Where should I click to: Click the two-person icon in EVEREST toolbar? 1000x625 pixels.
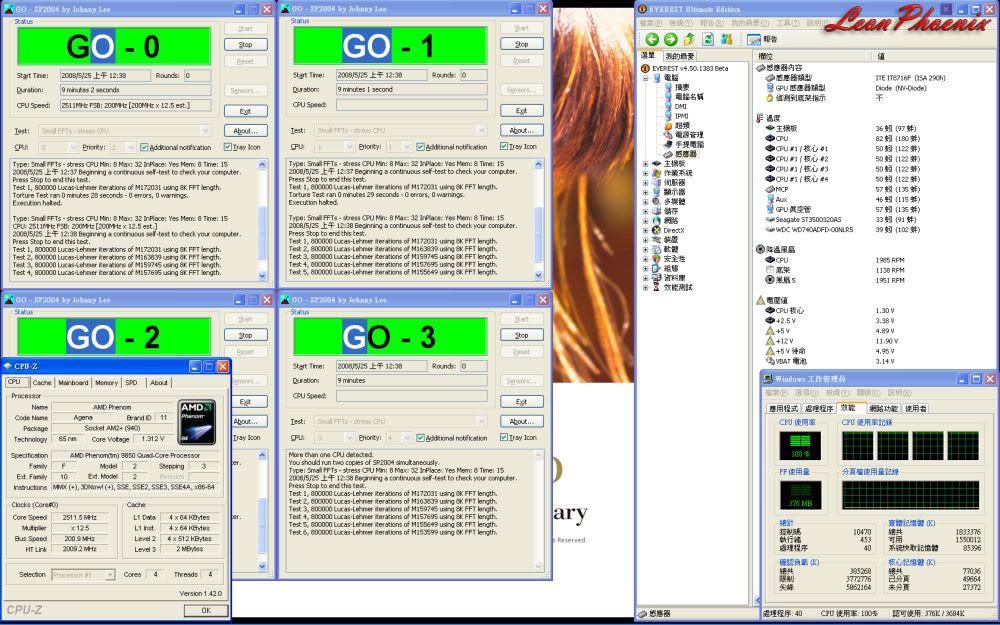pos(726,40)
